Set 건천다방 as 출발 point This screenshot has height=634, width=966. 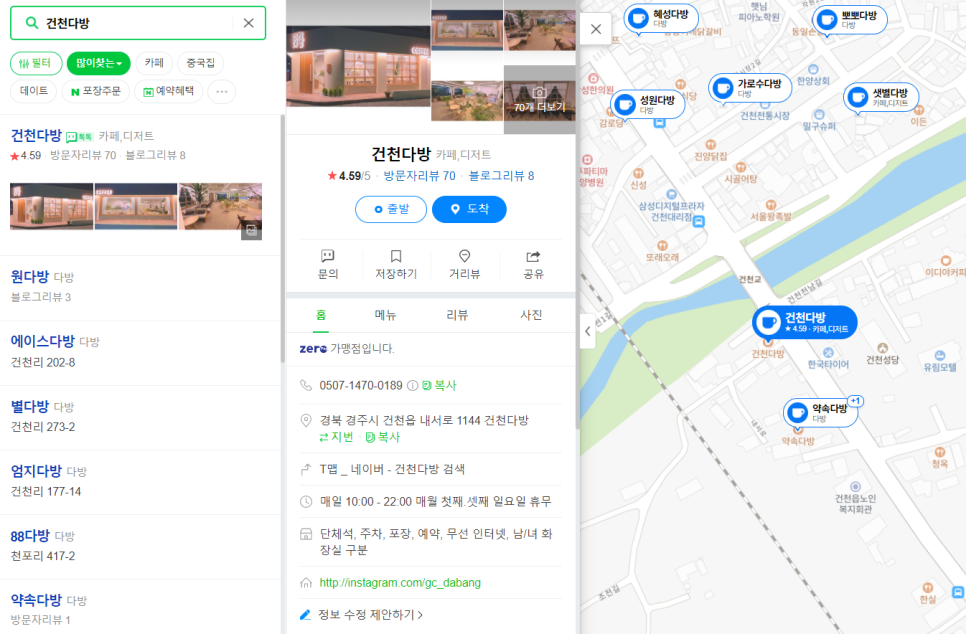[391, 209]
